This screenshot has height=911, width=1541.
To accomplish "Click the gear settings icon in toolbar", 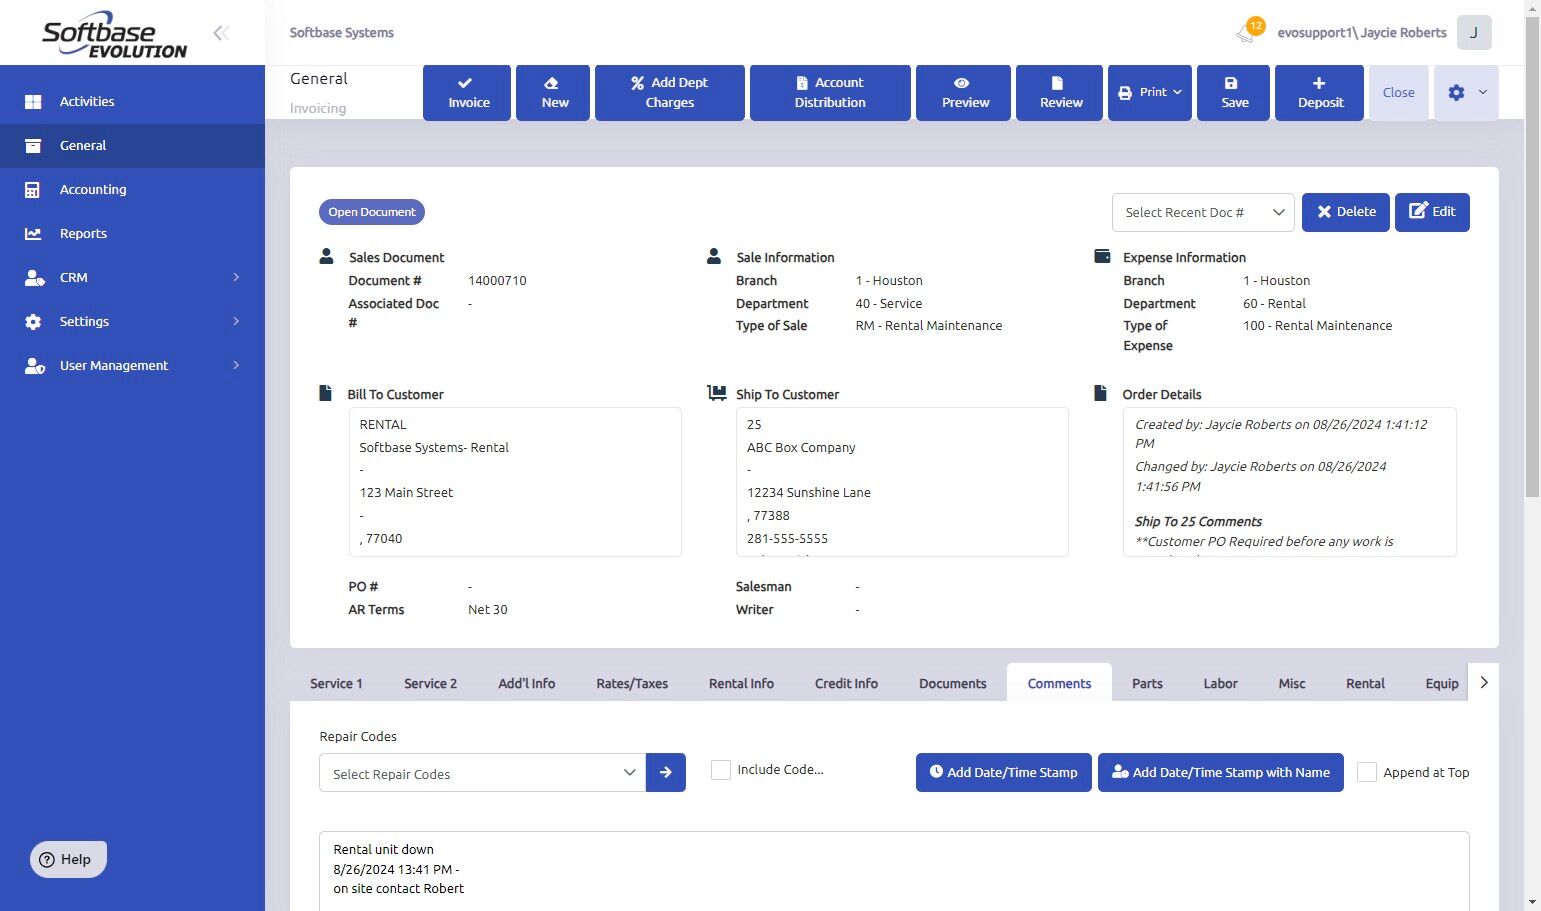I will point(1456,93).
